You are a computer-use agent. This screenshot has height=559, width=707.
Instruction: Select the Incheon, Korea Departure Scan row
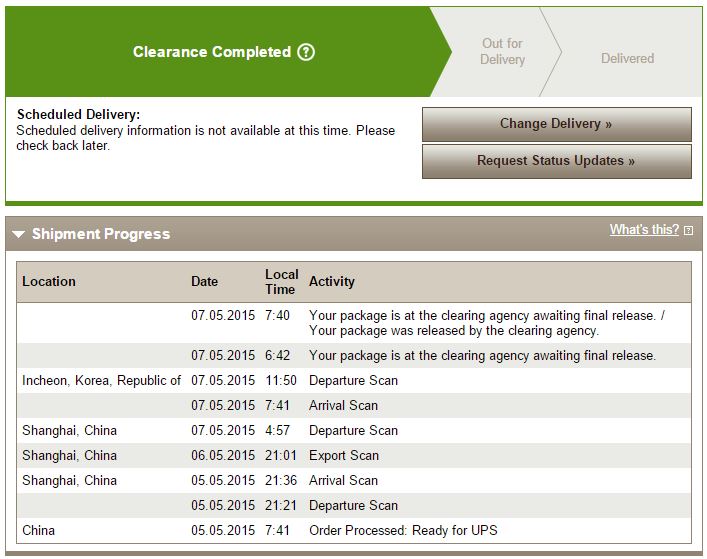354,380
